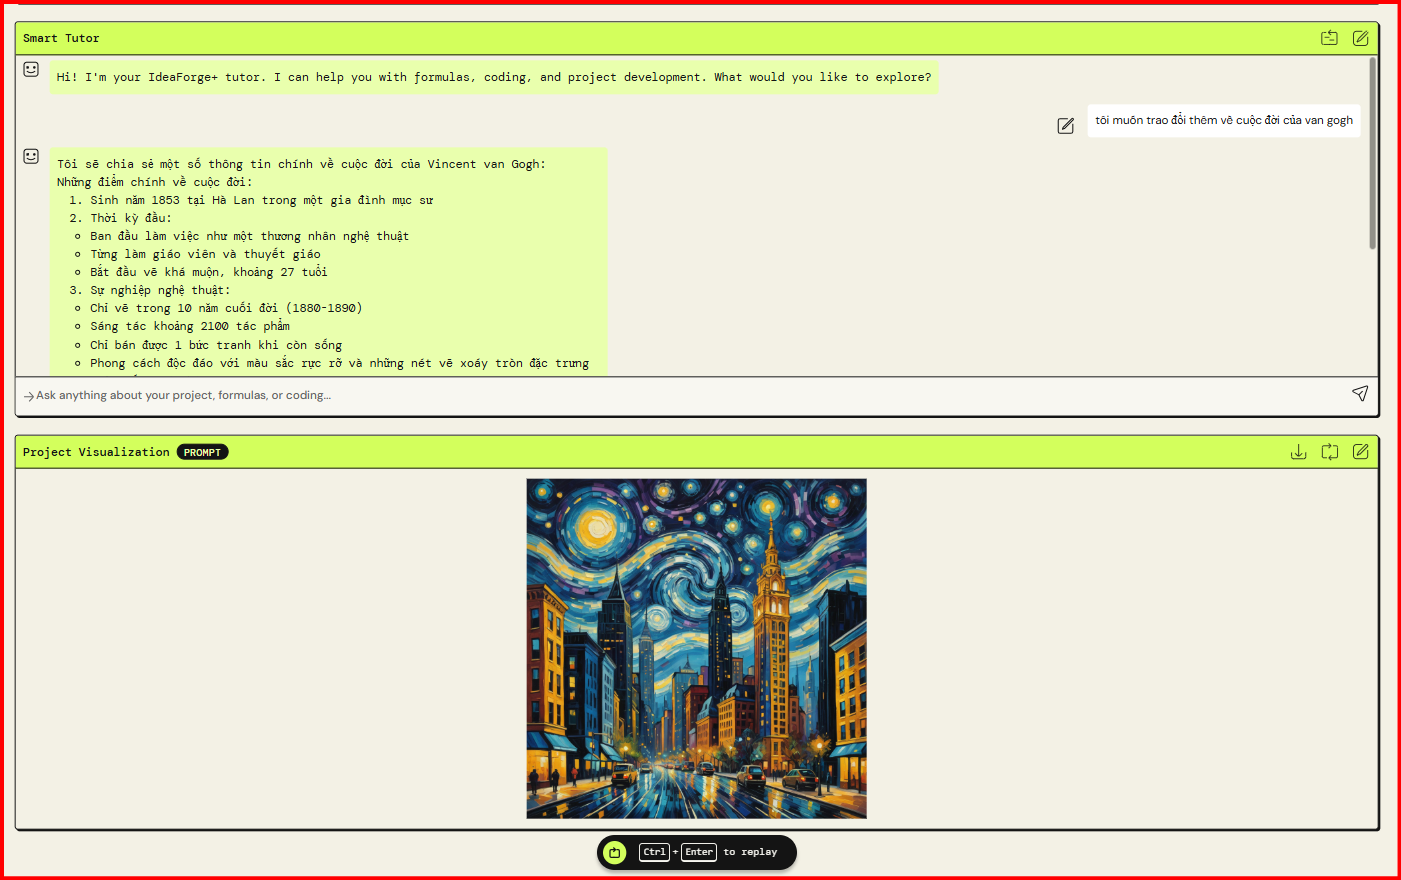
Task: Click the bot avatar beside the greeting message
Action: pyautogui.click(x=31, y=69)
